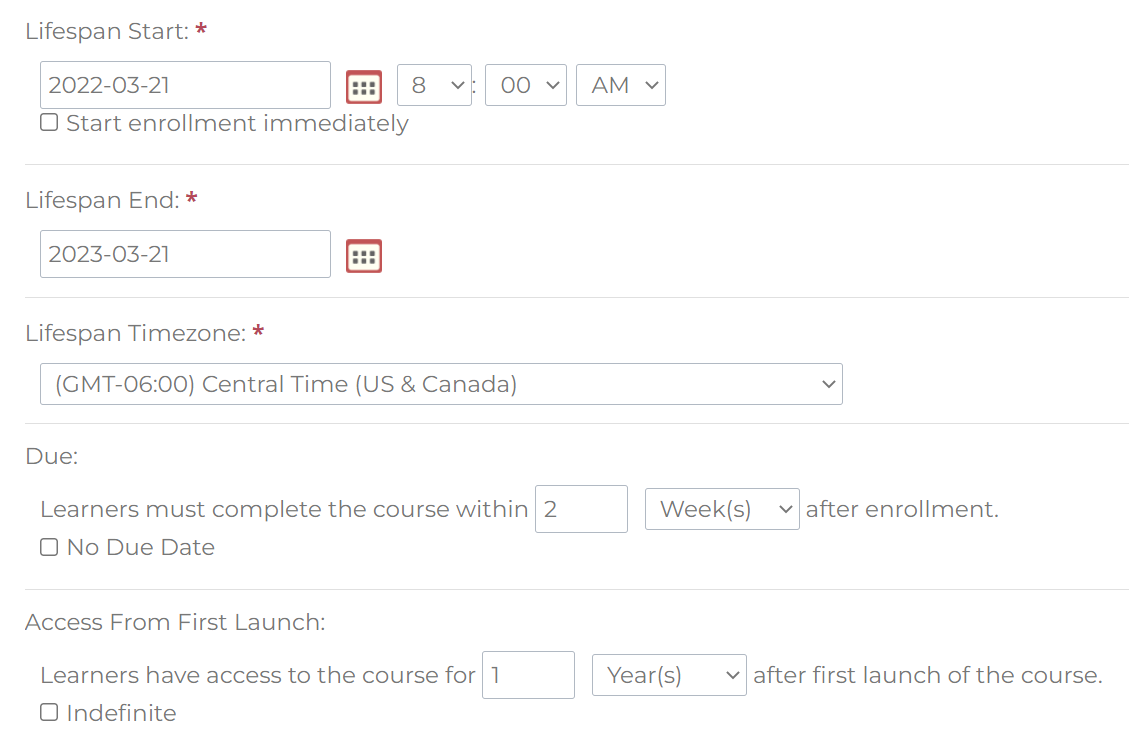Click the Indefinite label text
The width and height of the screenshot is (1129, 739).
click(121, 713)
